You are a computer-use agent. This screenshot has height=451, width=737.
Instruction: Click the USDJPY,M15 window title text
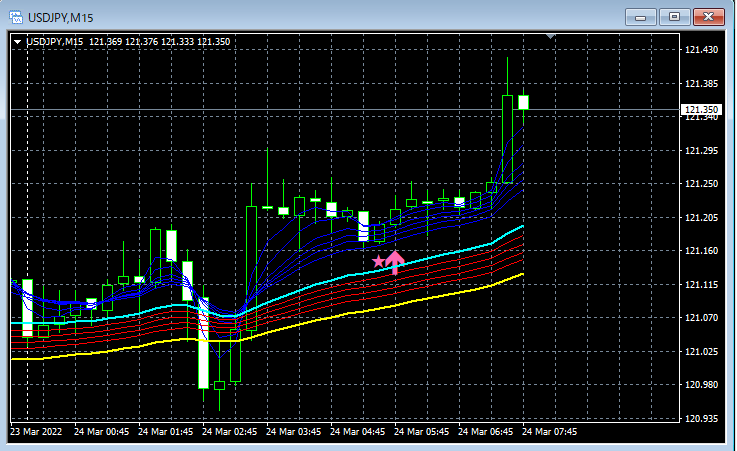tap(61, 18)
